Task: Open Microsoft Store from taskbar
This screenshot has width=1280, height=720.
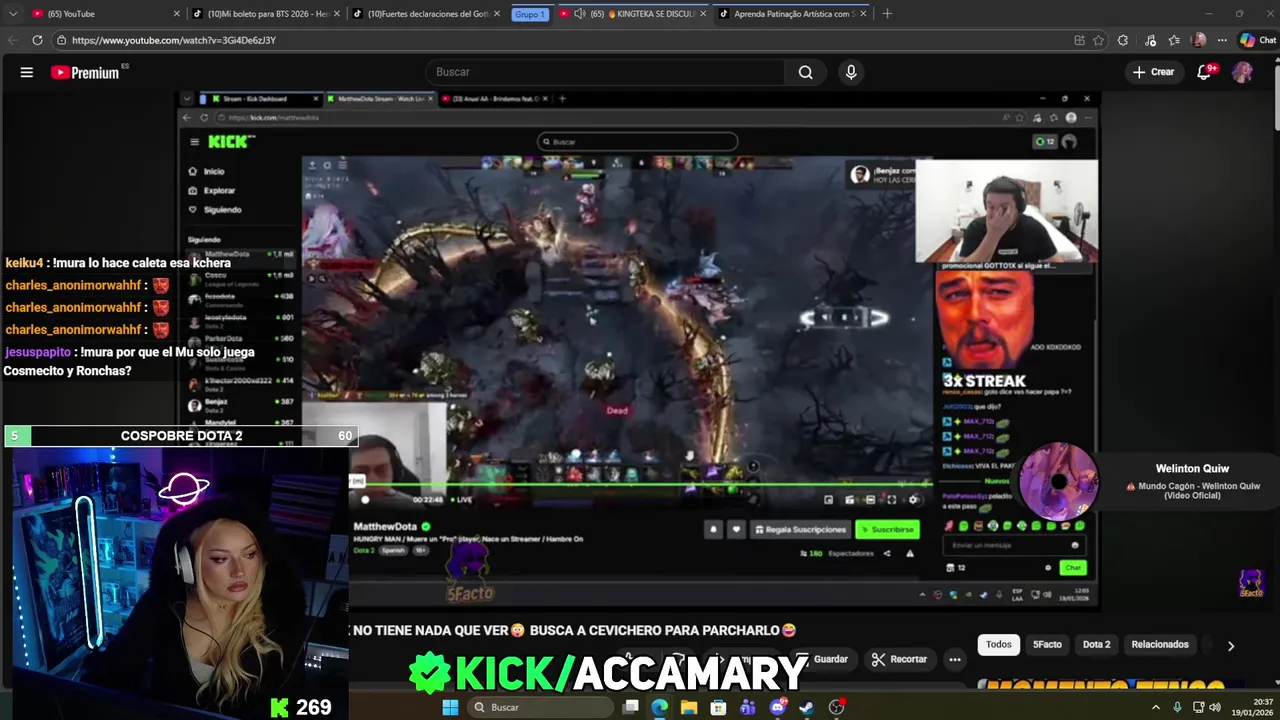Action: [x=718, y=707]
